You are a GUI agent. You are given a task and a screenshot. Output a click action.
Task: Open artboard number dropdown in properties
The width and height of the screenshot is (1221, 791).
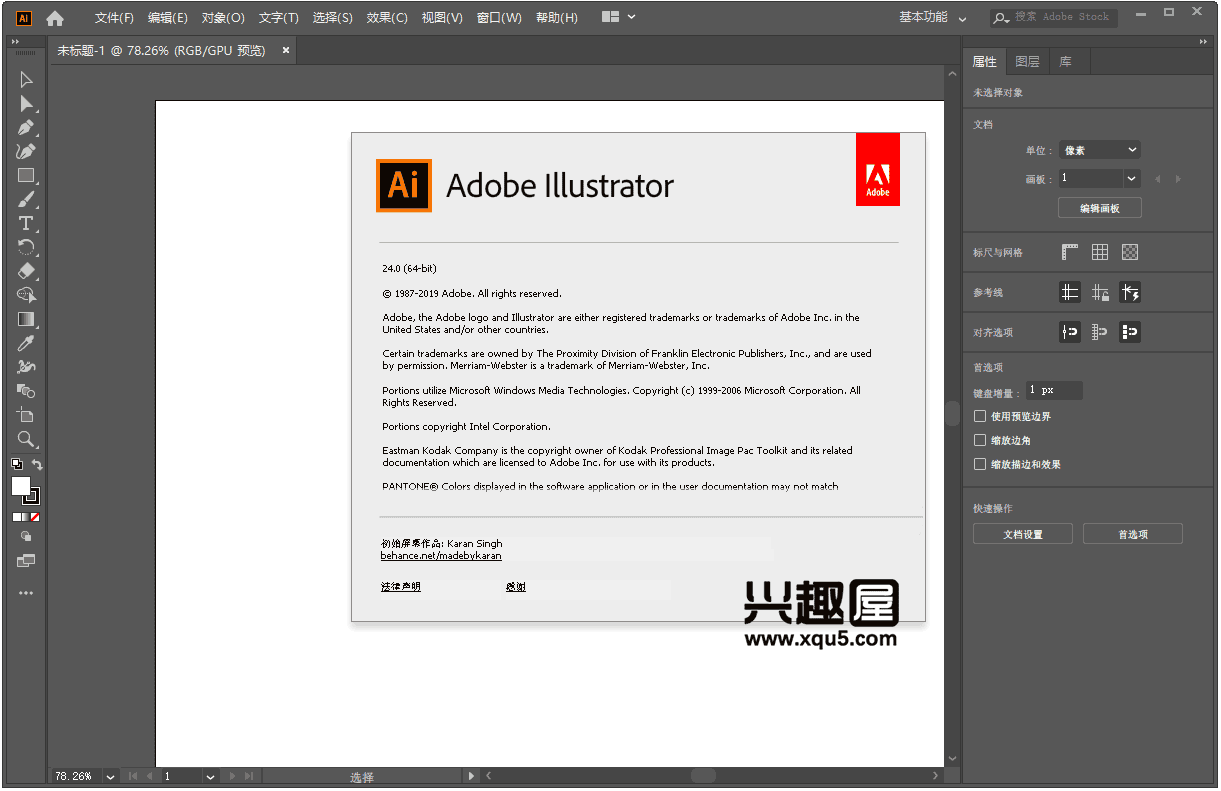1132,178
